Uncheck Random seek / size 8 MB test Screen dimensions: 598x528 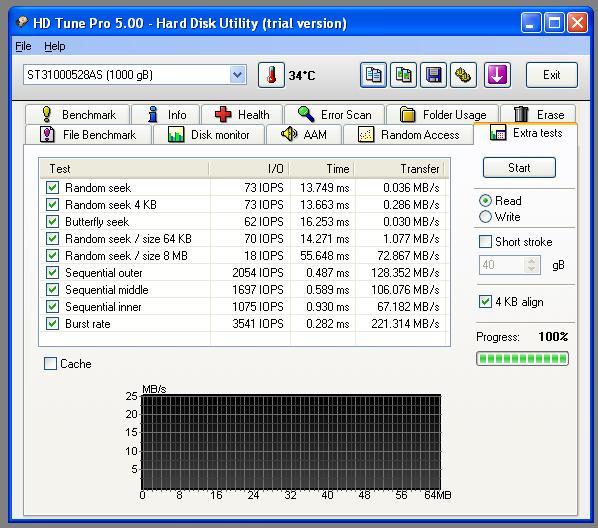pyautogui.click(x=52, y=255)
